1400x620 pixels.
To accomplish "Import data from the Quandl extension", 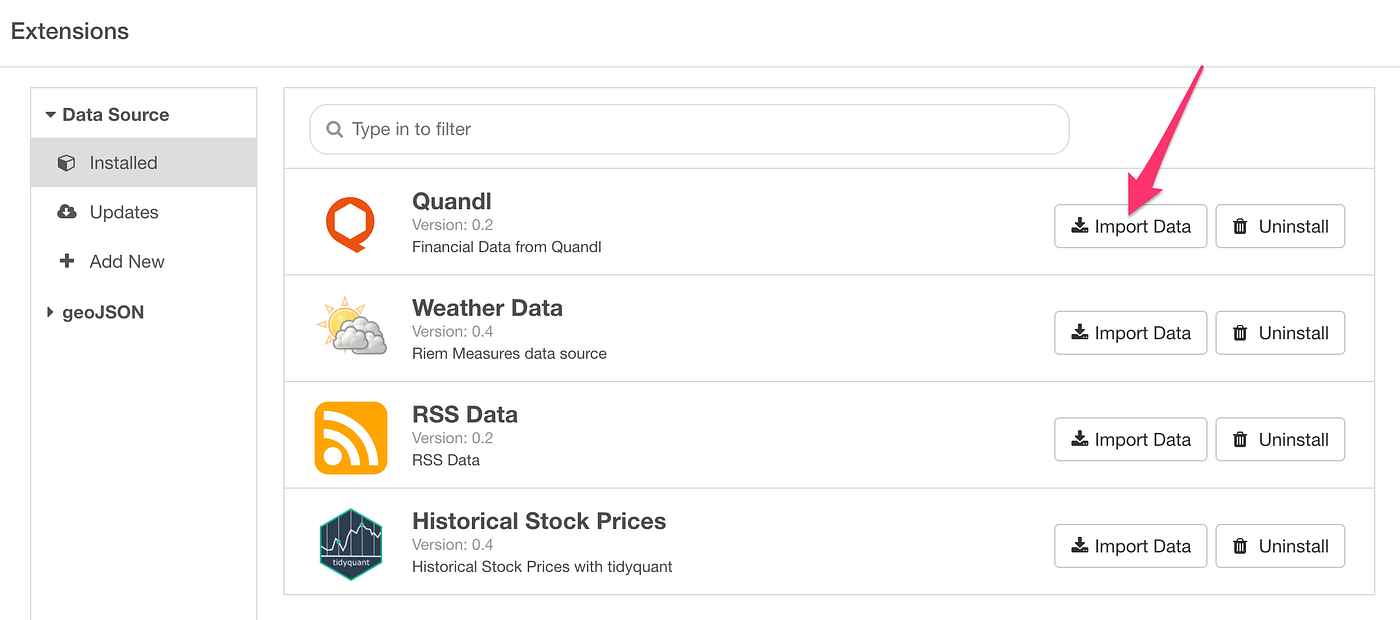I will pos(1130,226).
